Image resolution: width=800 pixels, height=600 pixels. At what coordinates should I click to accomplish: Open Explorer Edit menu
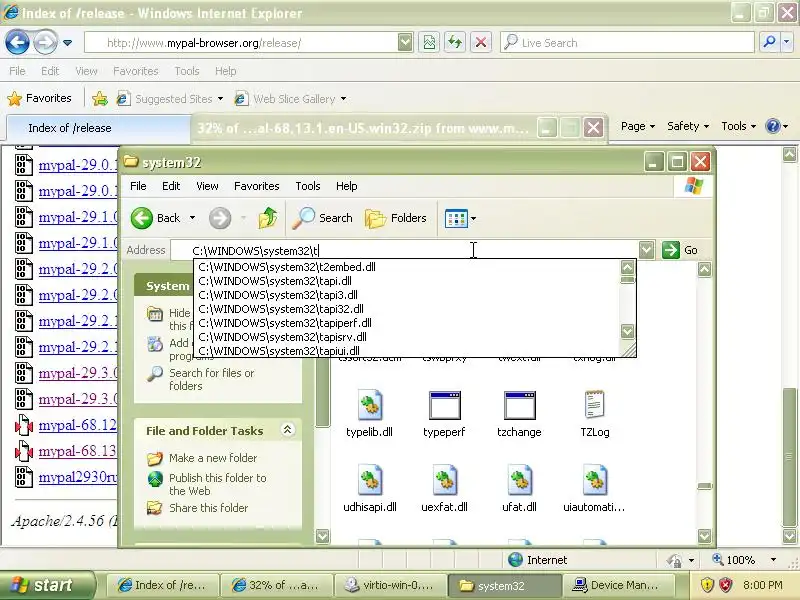coord(171,186)
